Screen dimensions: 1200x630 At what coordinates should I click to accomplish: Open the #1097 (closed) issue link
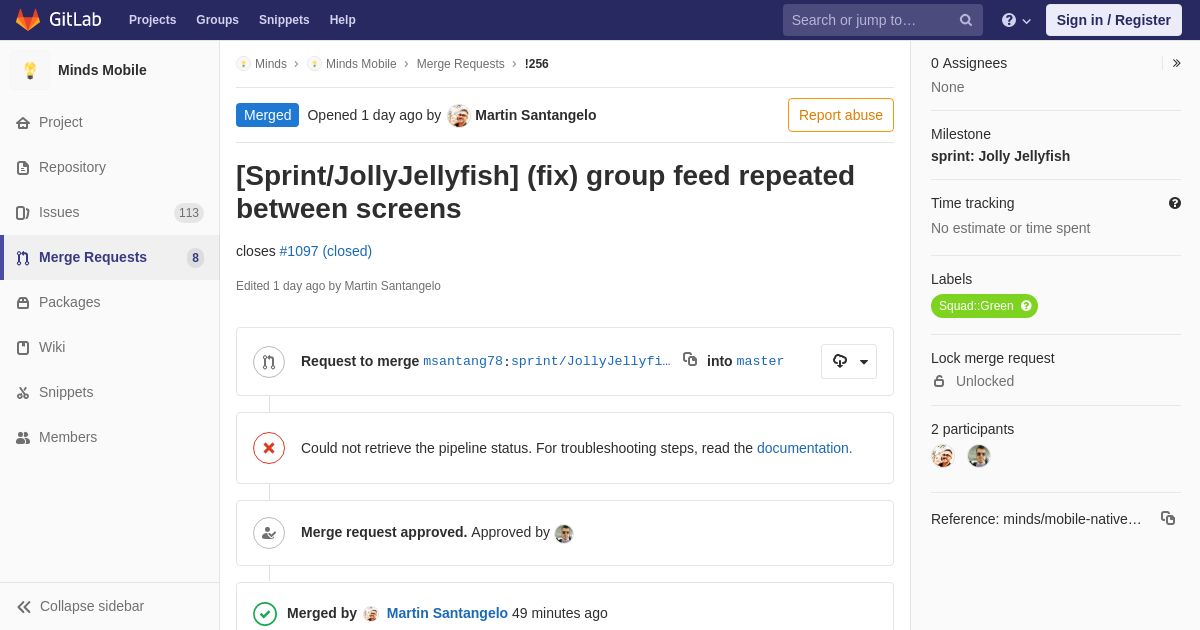point(326,251)
